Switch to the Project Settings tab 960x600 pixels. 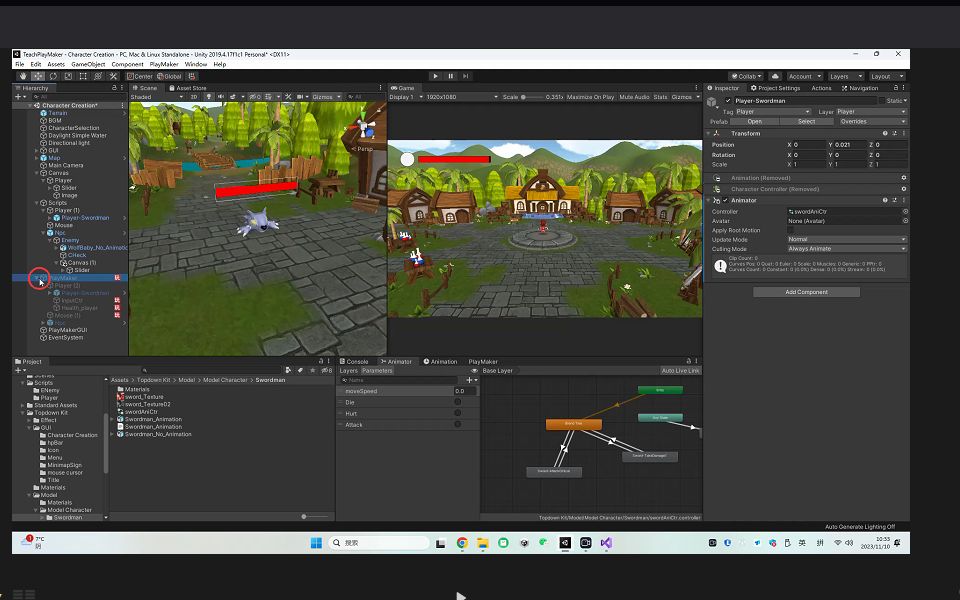[775, 88]
